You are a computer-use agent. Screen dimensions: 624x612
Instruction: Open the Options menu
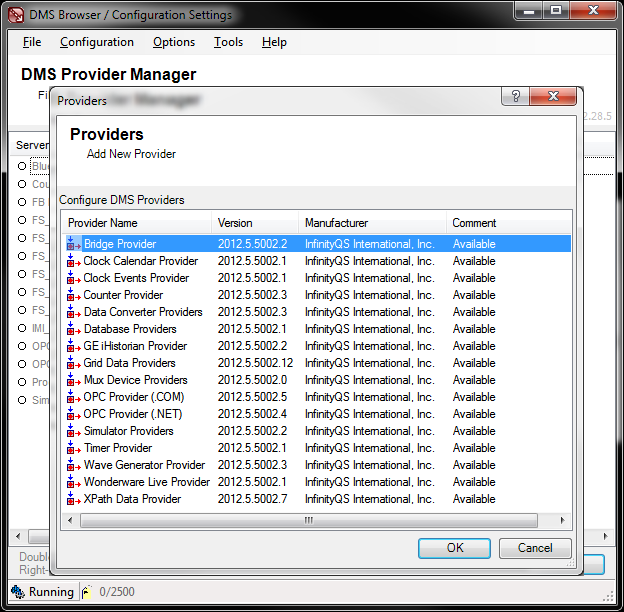[174, 42]
